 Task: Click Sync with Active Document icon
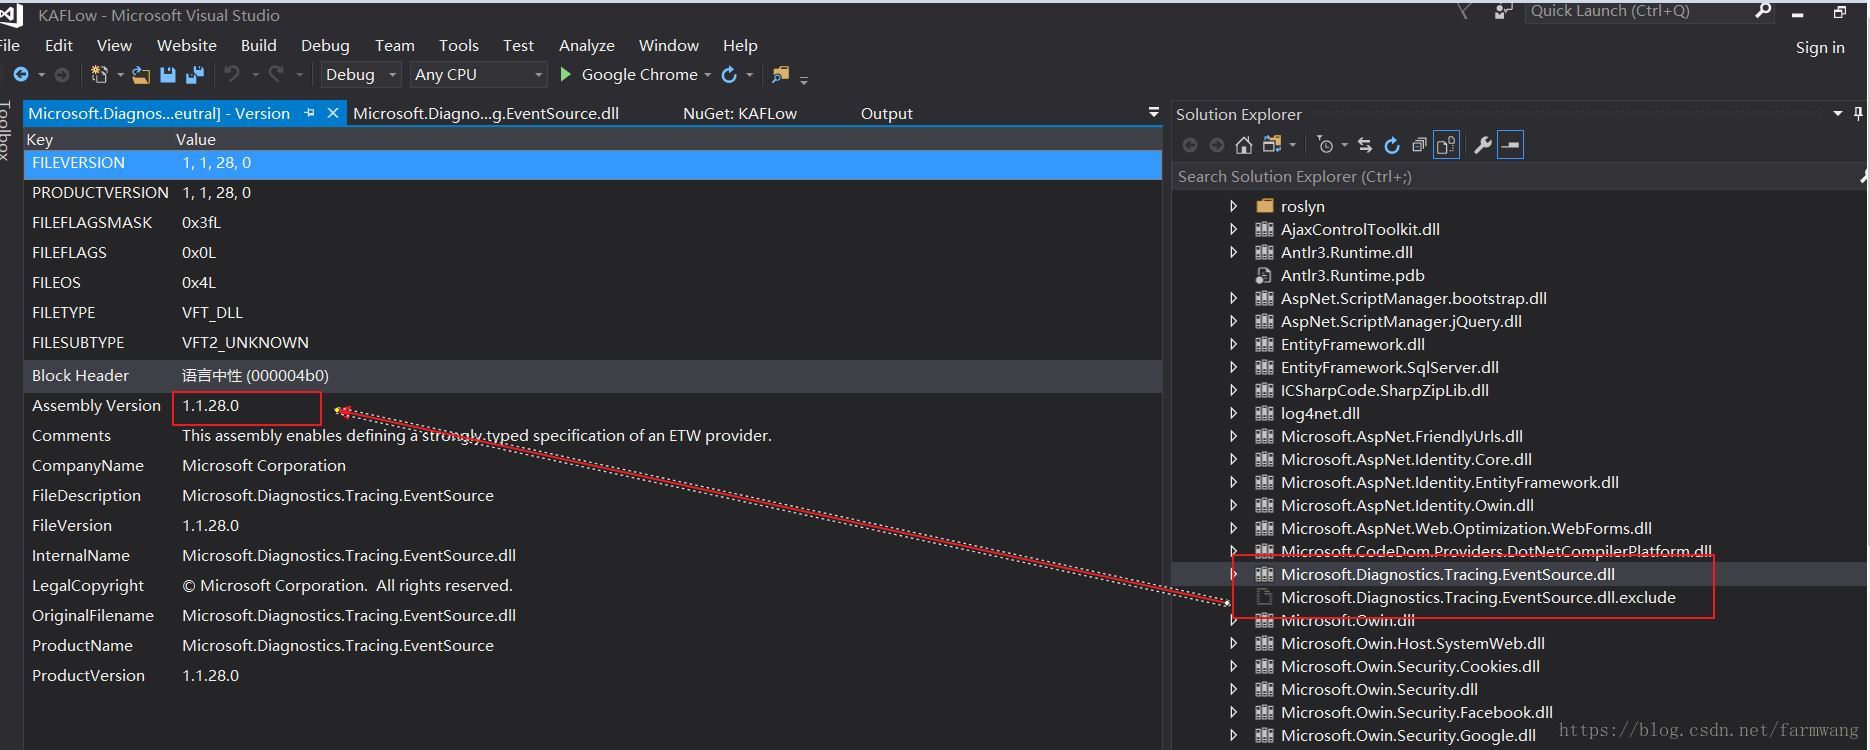coord(1365,145)
